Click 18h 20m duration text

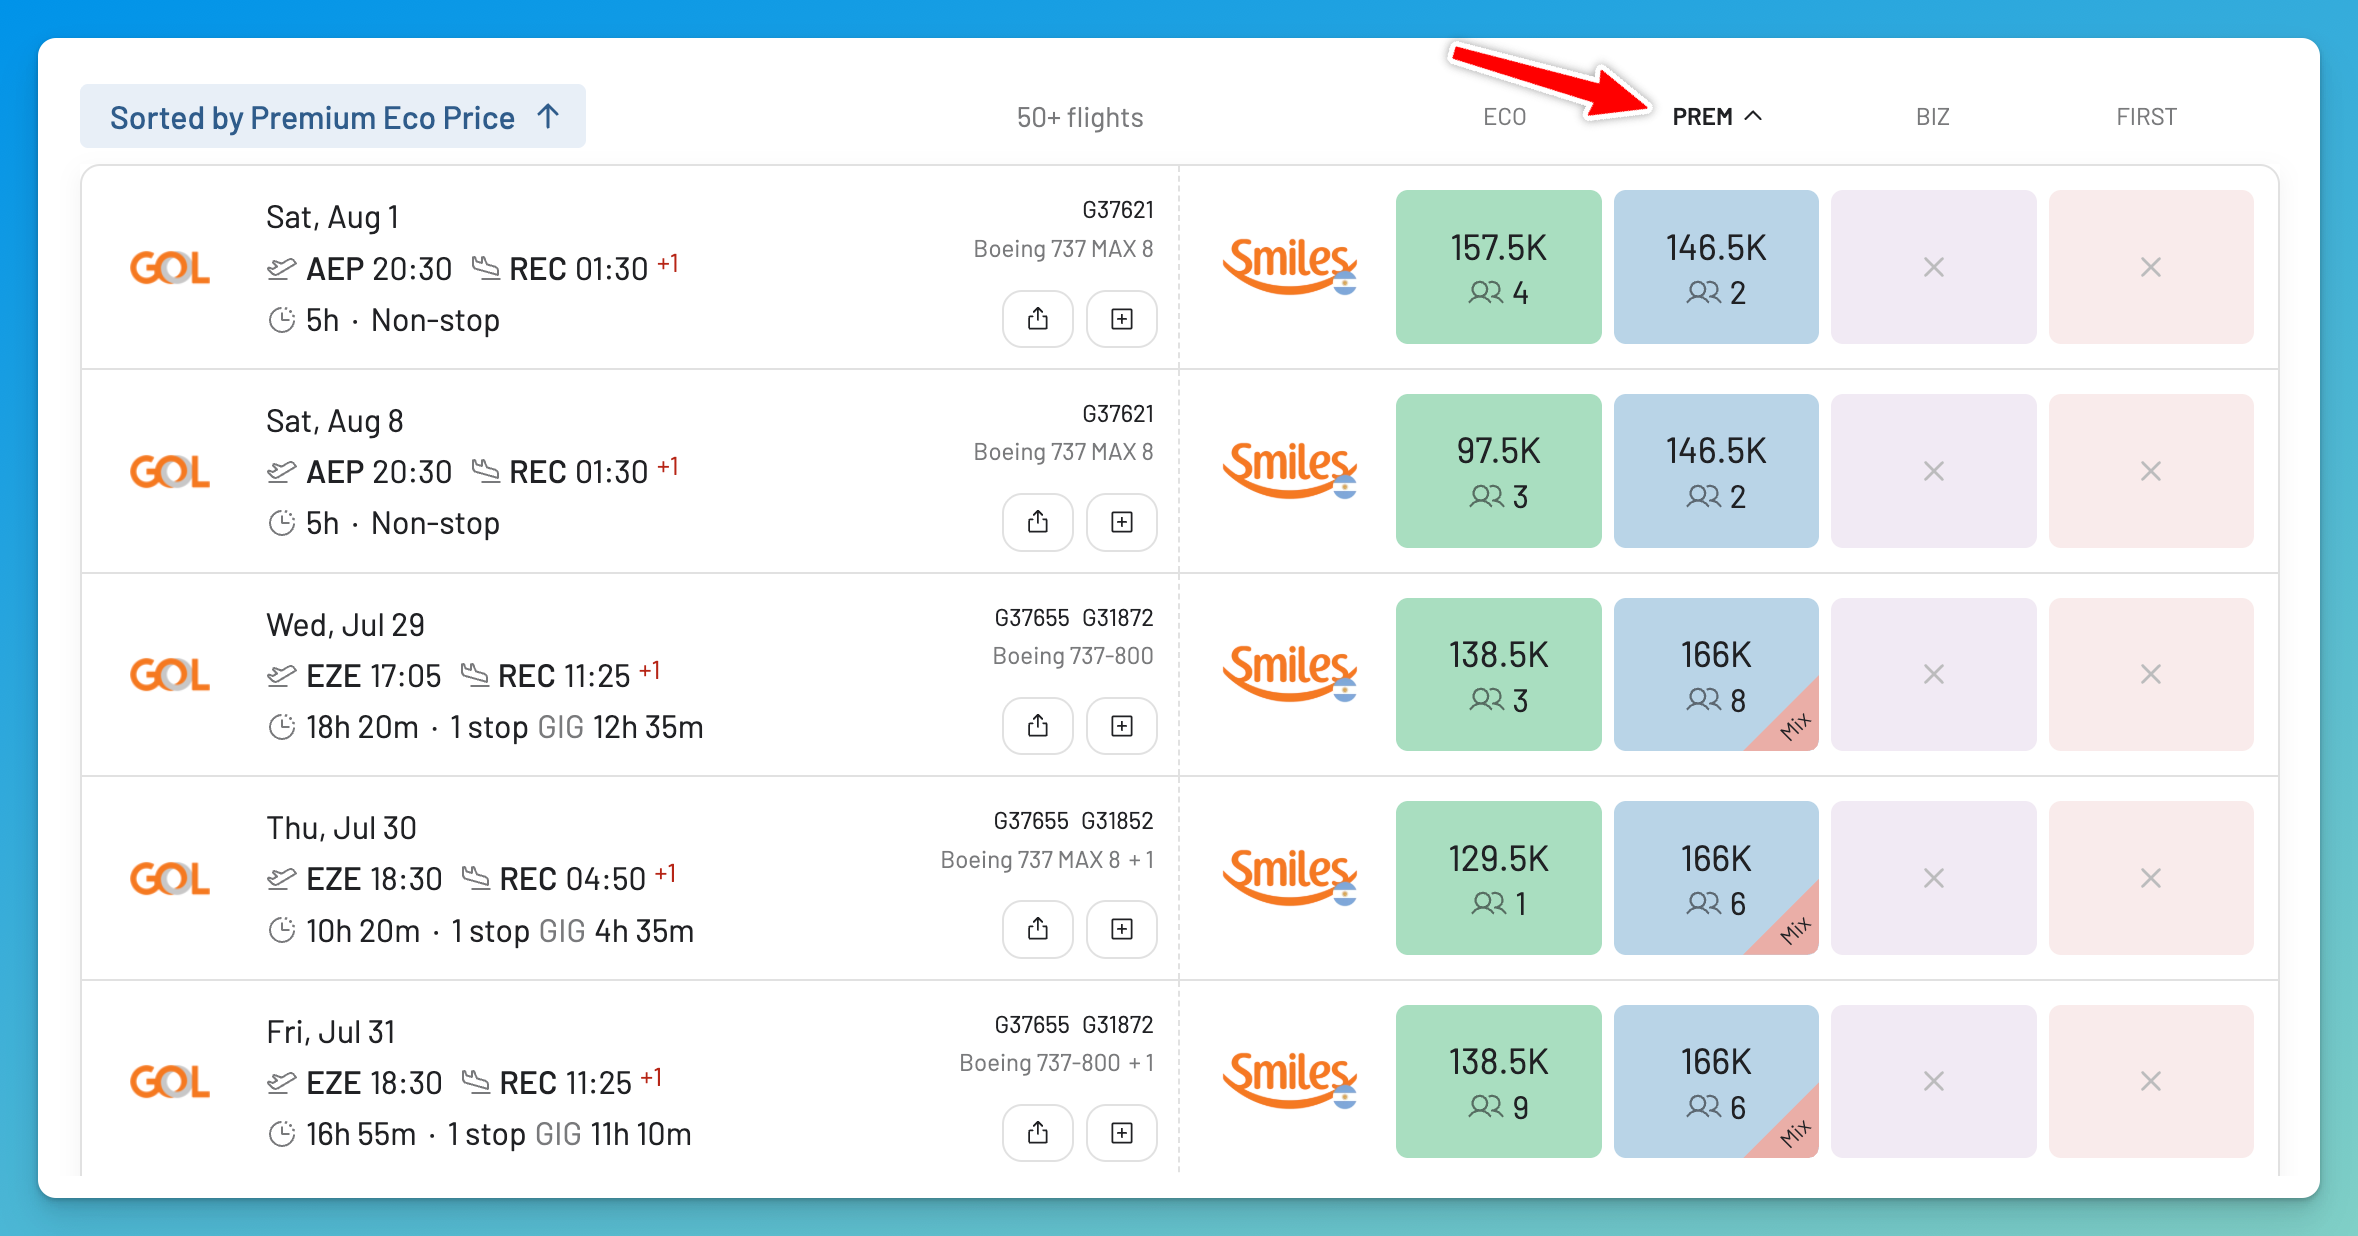362,727
